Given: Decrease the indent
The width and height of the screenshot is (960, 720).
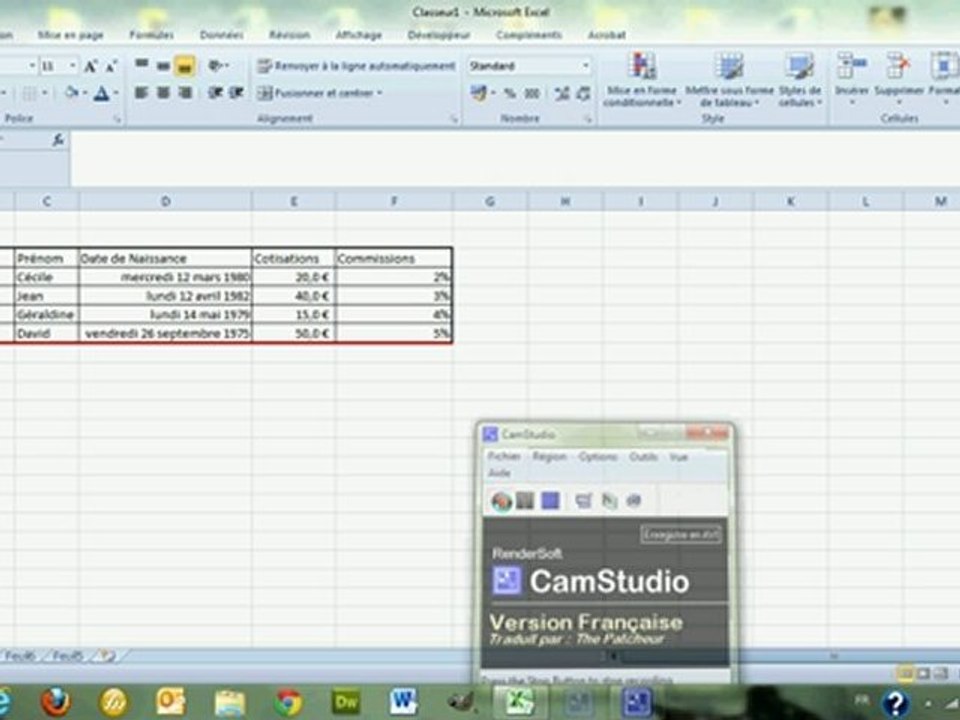Looking at the screenshot, I should point(215,92).
